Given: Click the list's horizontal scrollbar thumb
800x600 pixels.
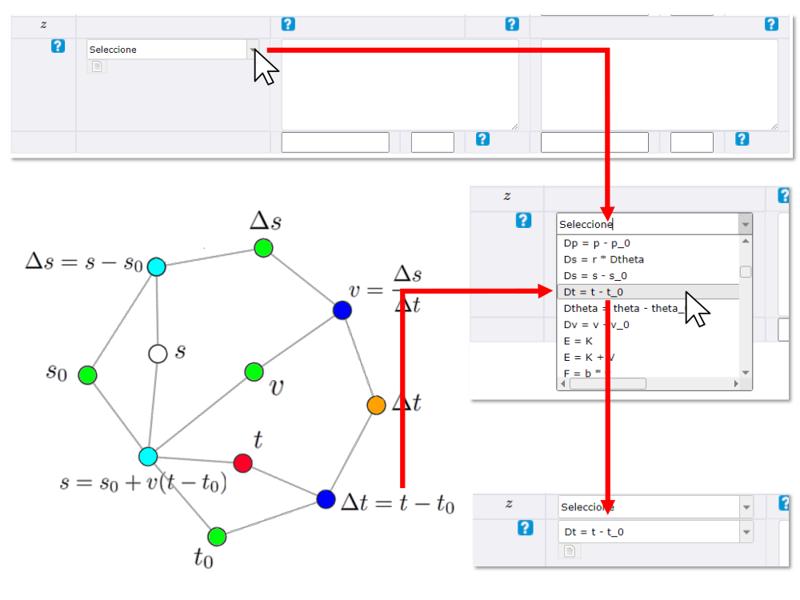Looking at the screenshot, I should click(608, 383).
